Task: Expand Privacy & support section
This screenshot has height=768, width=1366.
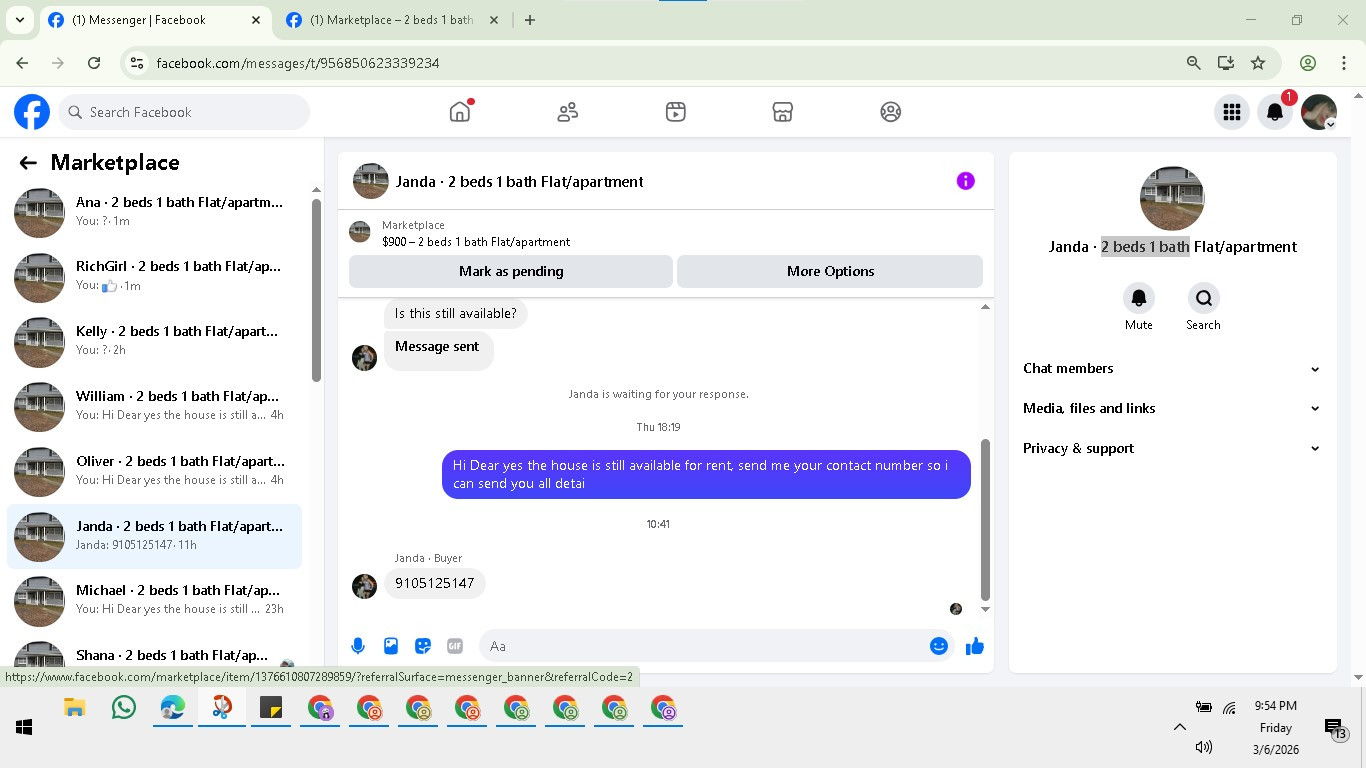Action: click(1172, 448)
